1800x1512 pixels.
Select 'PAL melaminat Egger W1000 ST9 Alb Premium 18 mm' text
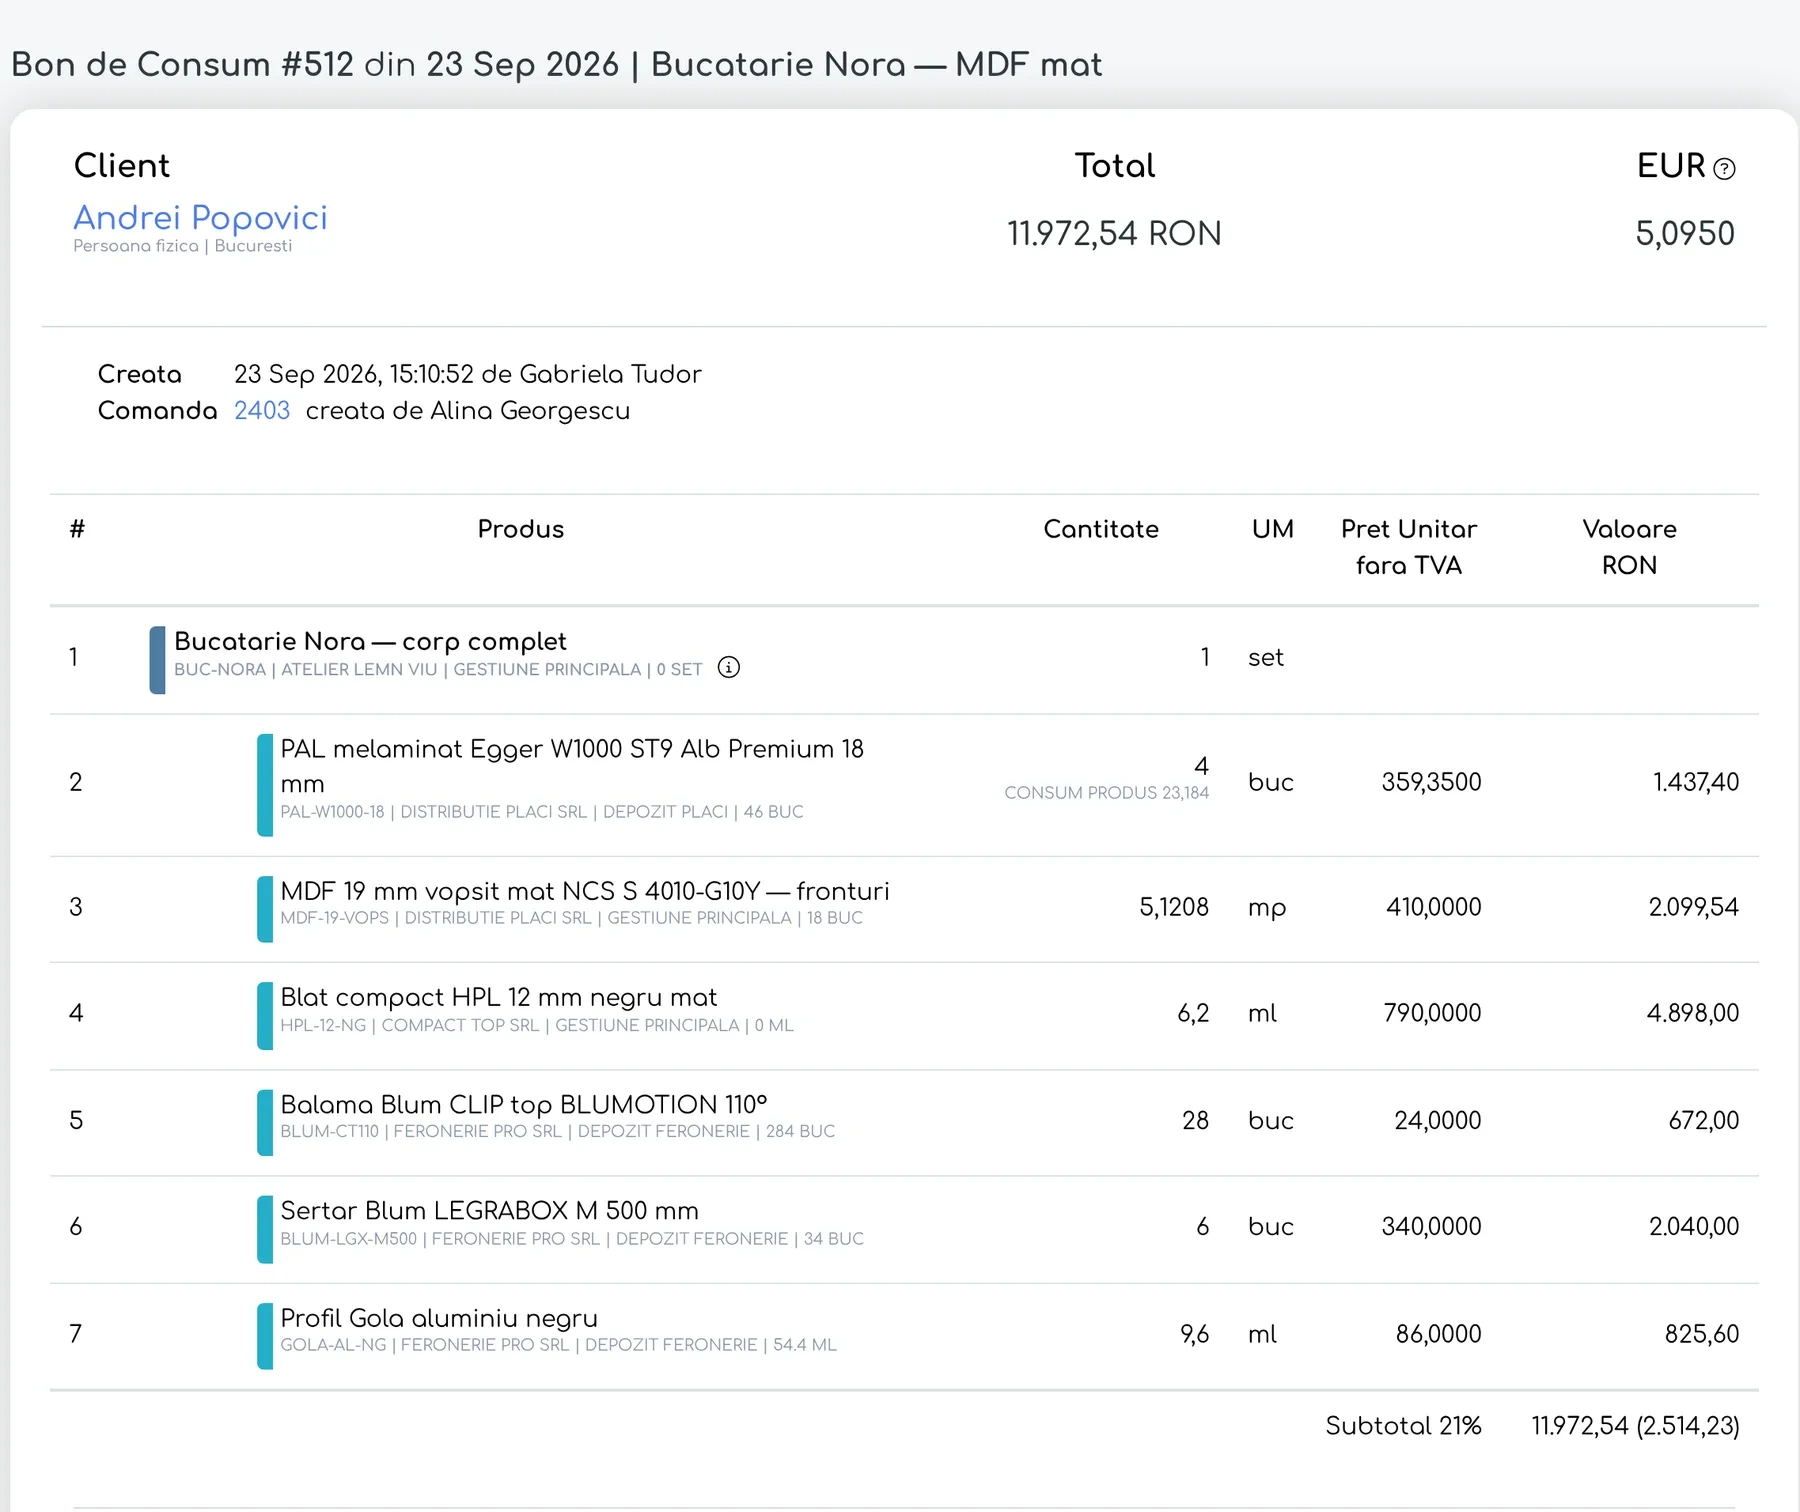coord(572,766)
